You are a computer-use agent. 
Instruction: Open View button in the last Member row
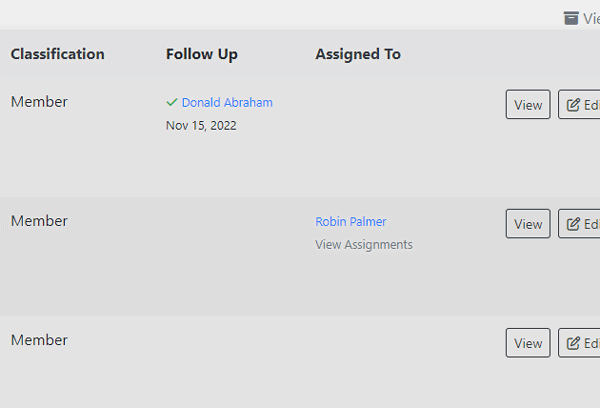(x=528, y=343)
